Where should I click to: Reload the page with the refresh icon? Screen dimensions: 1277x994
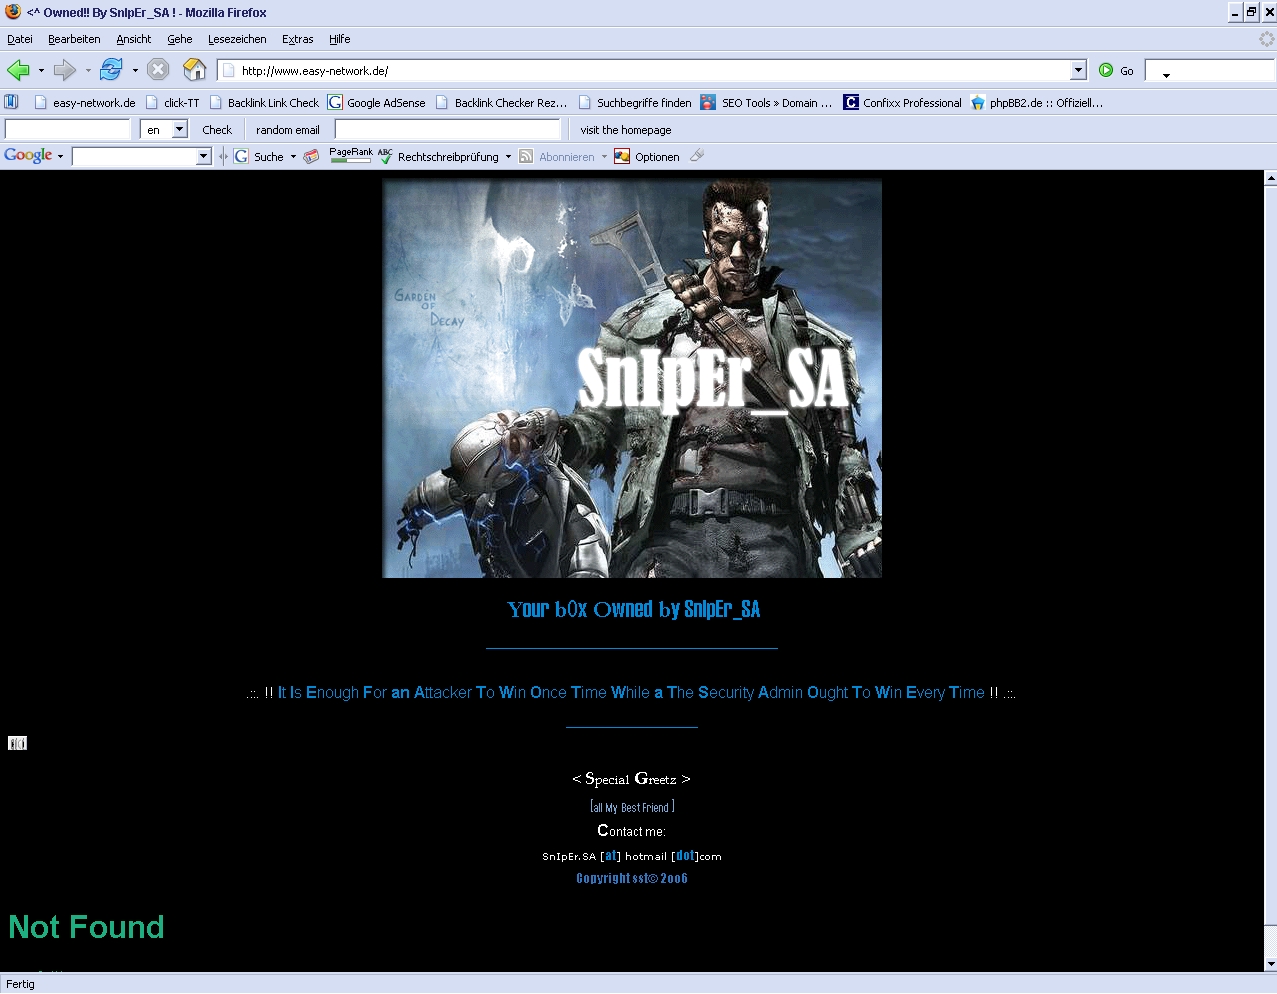111,70
